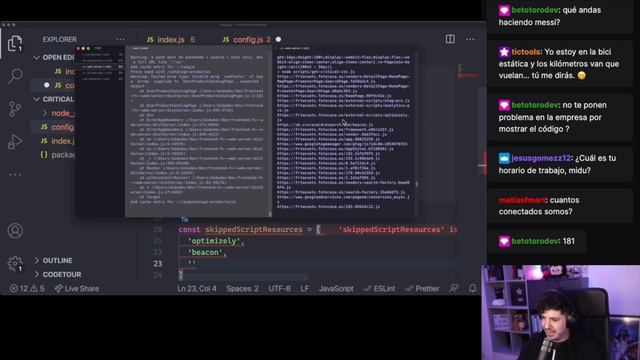Go to line via Ln 23, Col 4
This screenshot has width=640, height=360.
(196, 289)
